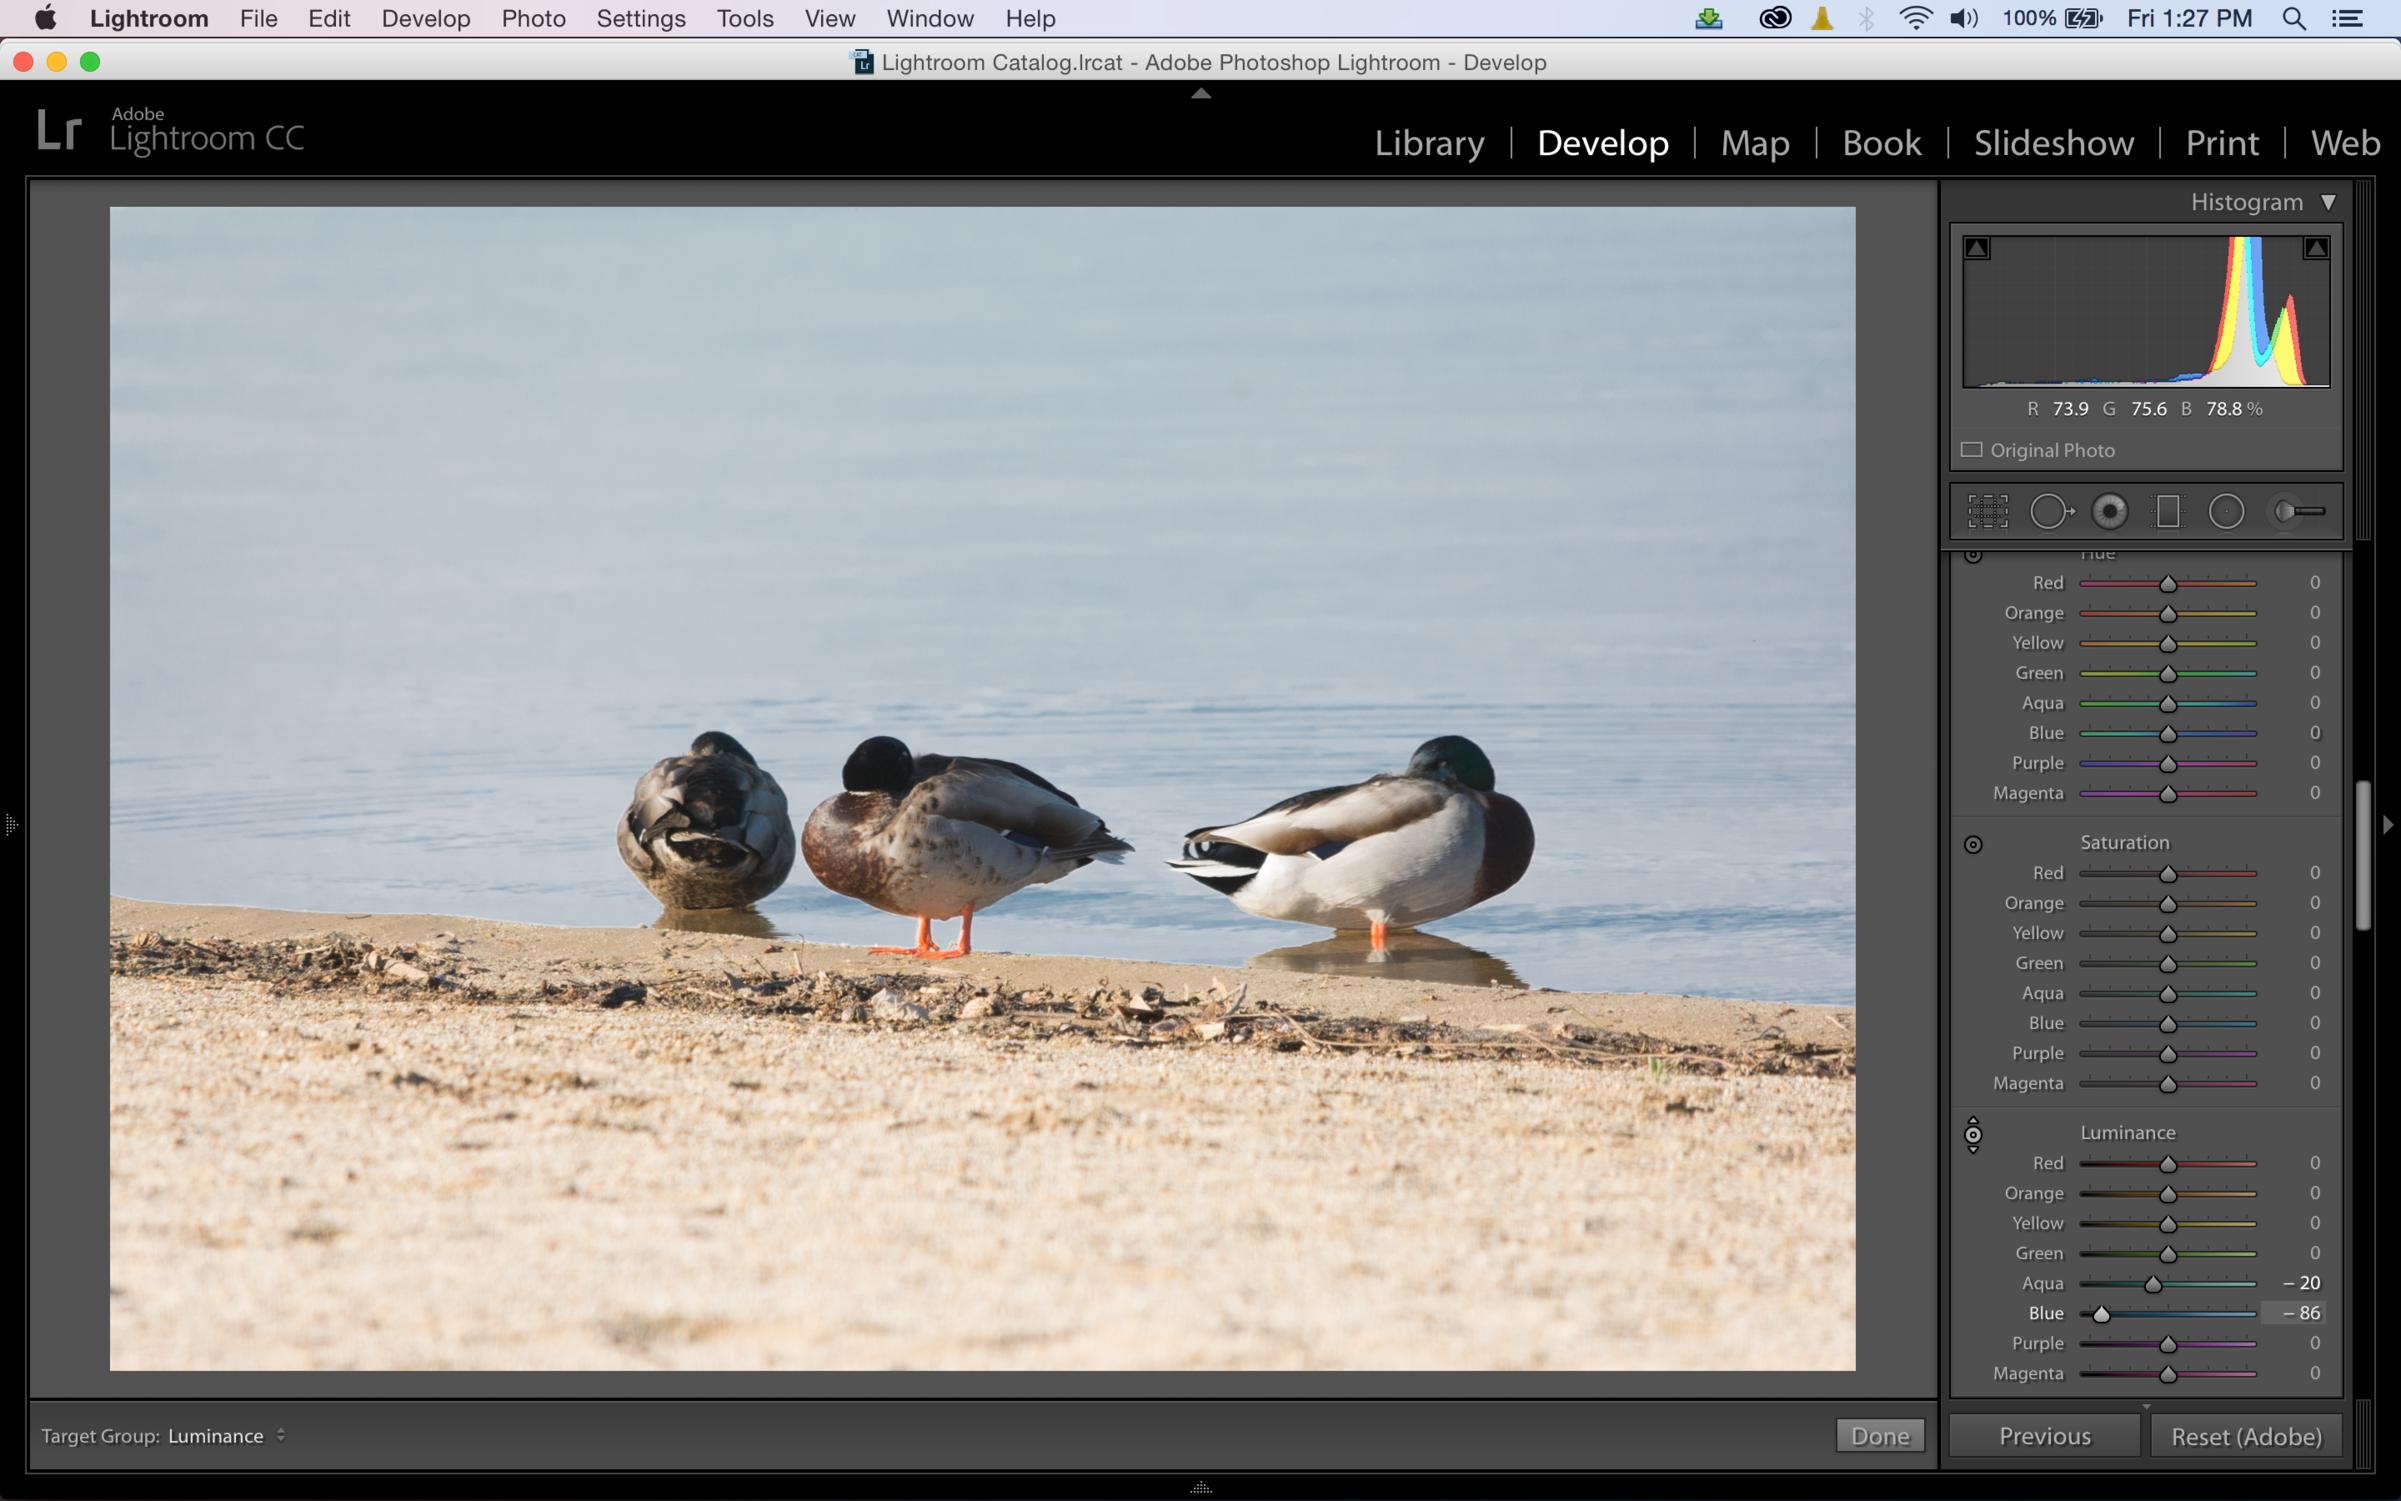Switch to the Library module
The image size is (2401, 1501).
click(1429, 143)
